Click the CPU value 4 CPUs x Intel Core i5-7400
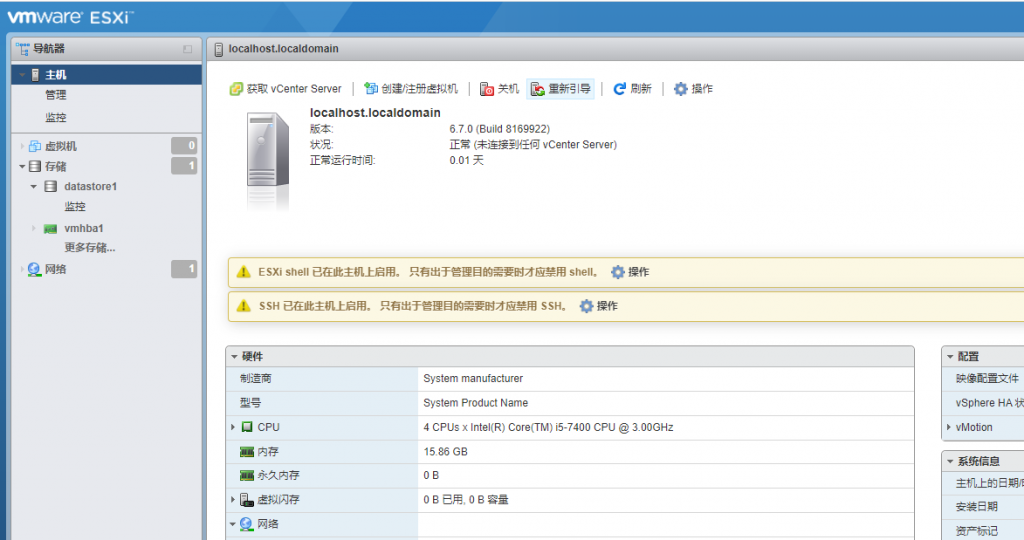The width and height of the screenshot is (1024, 540). pos(548,427)
